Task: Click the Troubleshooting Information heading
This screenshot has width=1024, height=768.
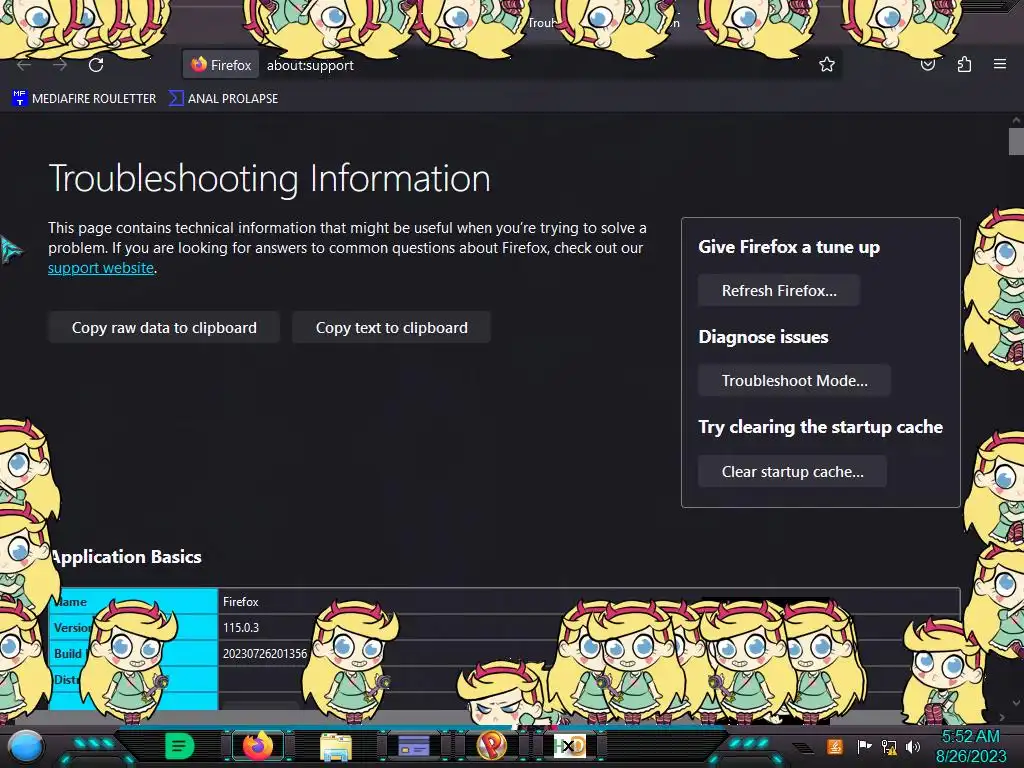Action: (269, 178)
